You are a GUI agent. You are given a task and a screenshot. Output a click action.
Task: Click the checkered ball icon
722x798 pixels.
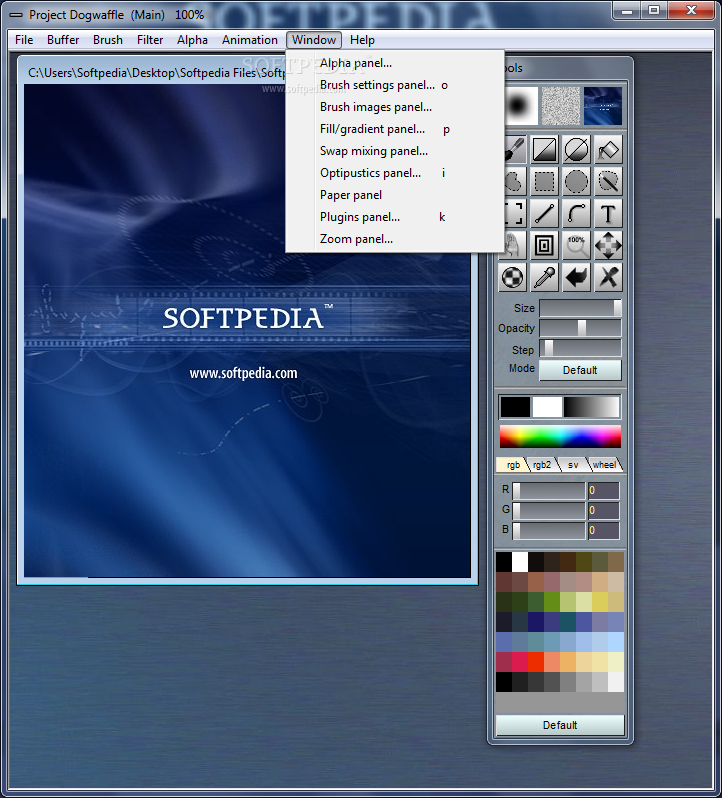tap(512, 277)
